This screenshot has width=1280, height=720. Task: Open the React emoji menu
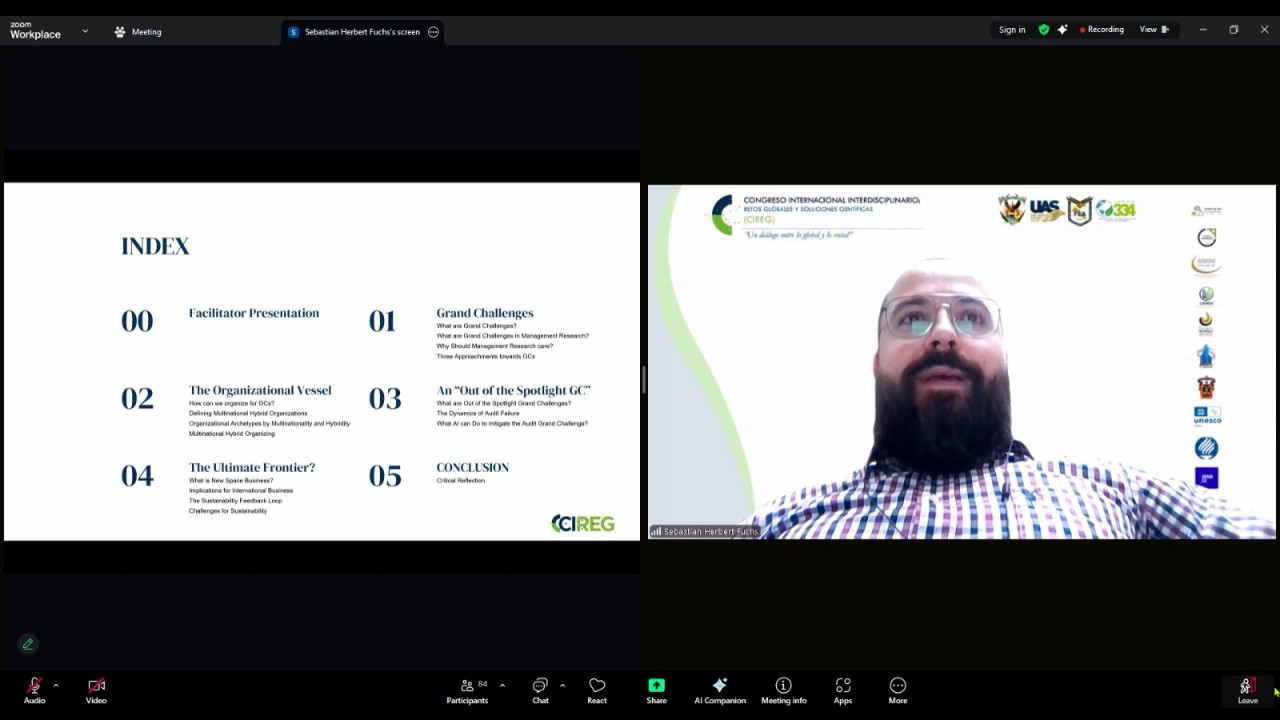[x=597, y=690]
